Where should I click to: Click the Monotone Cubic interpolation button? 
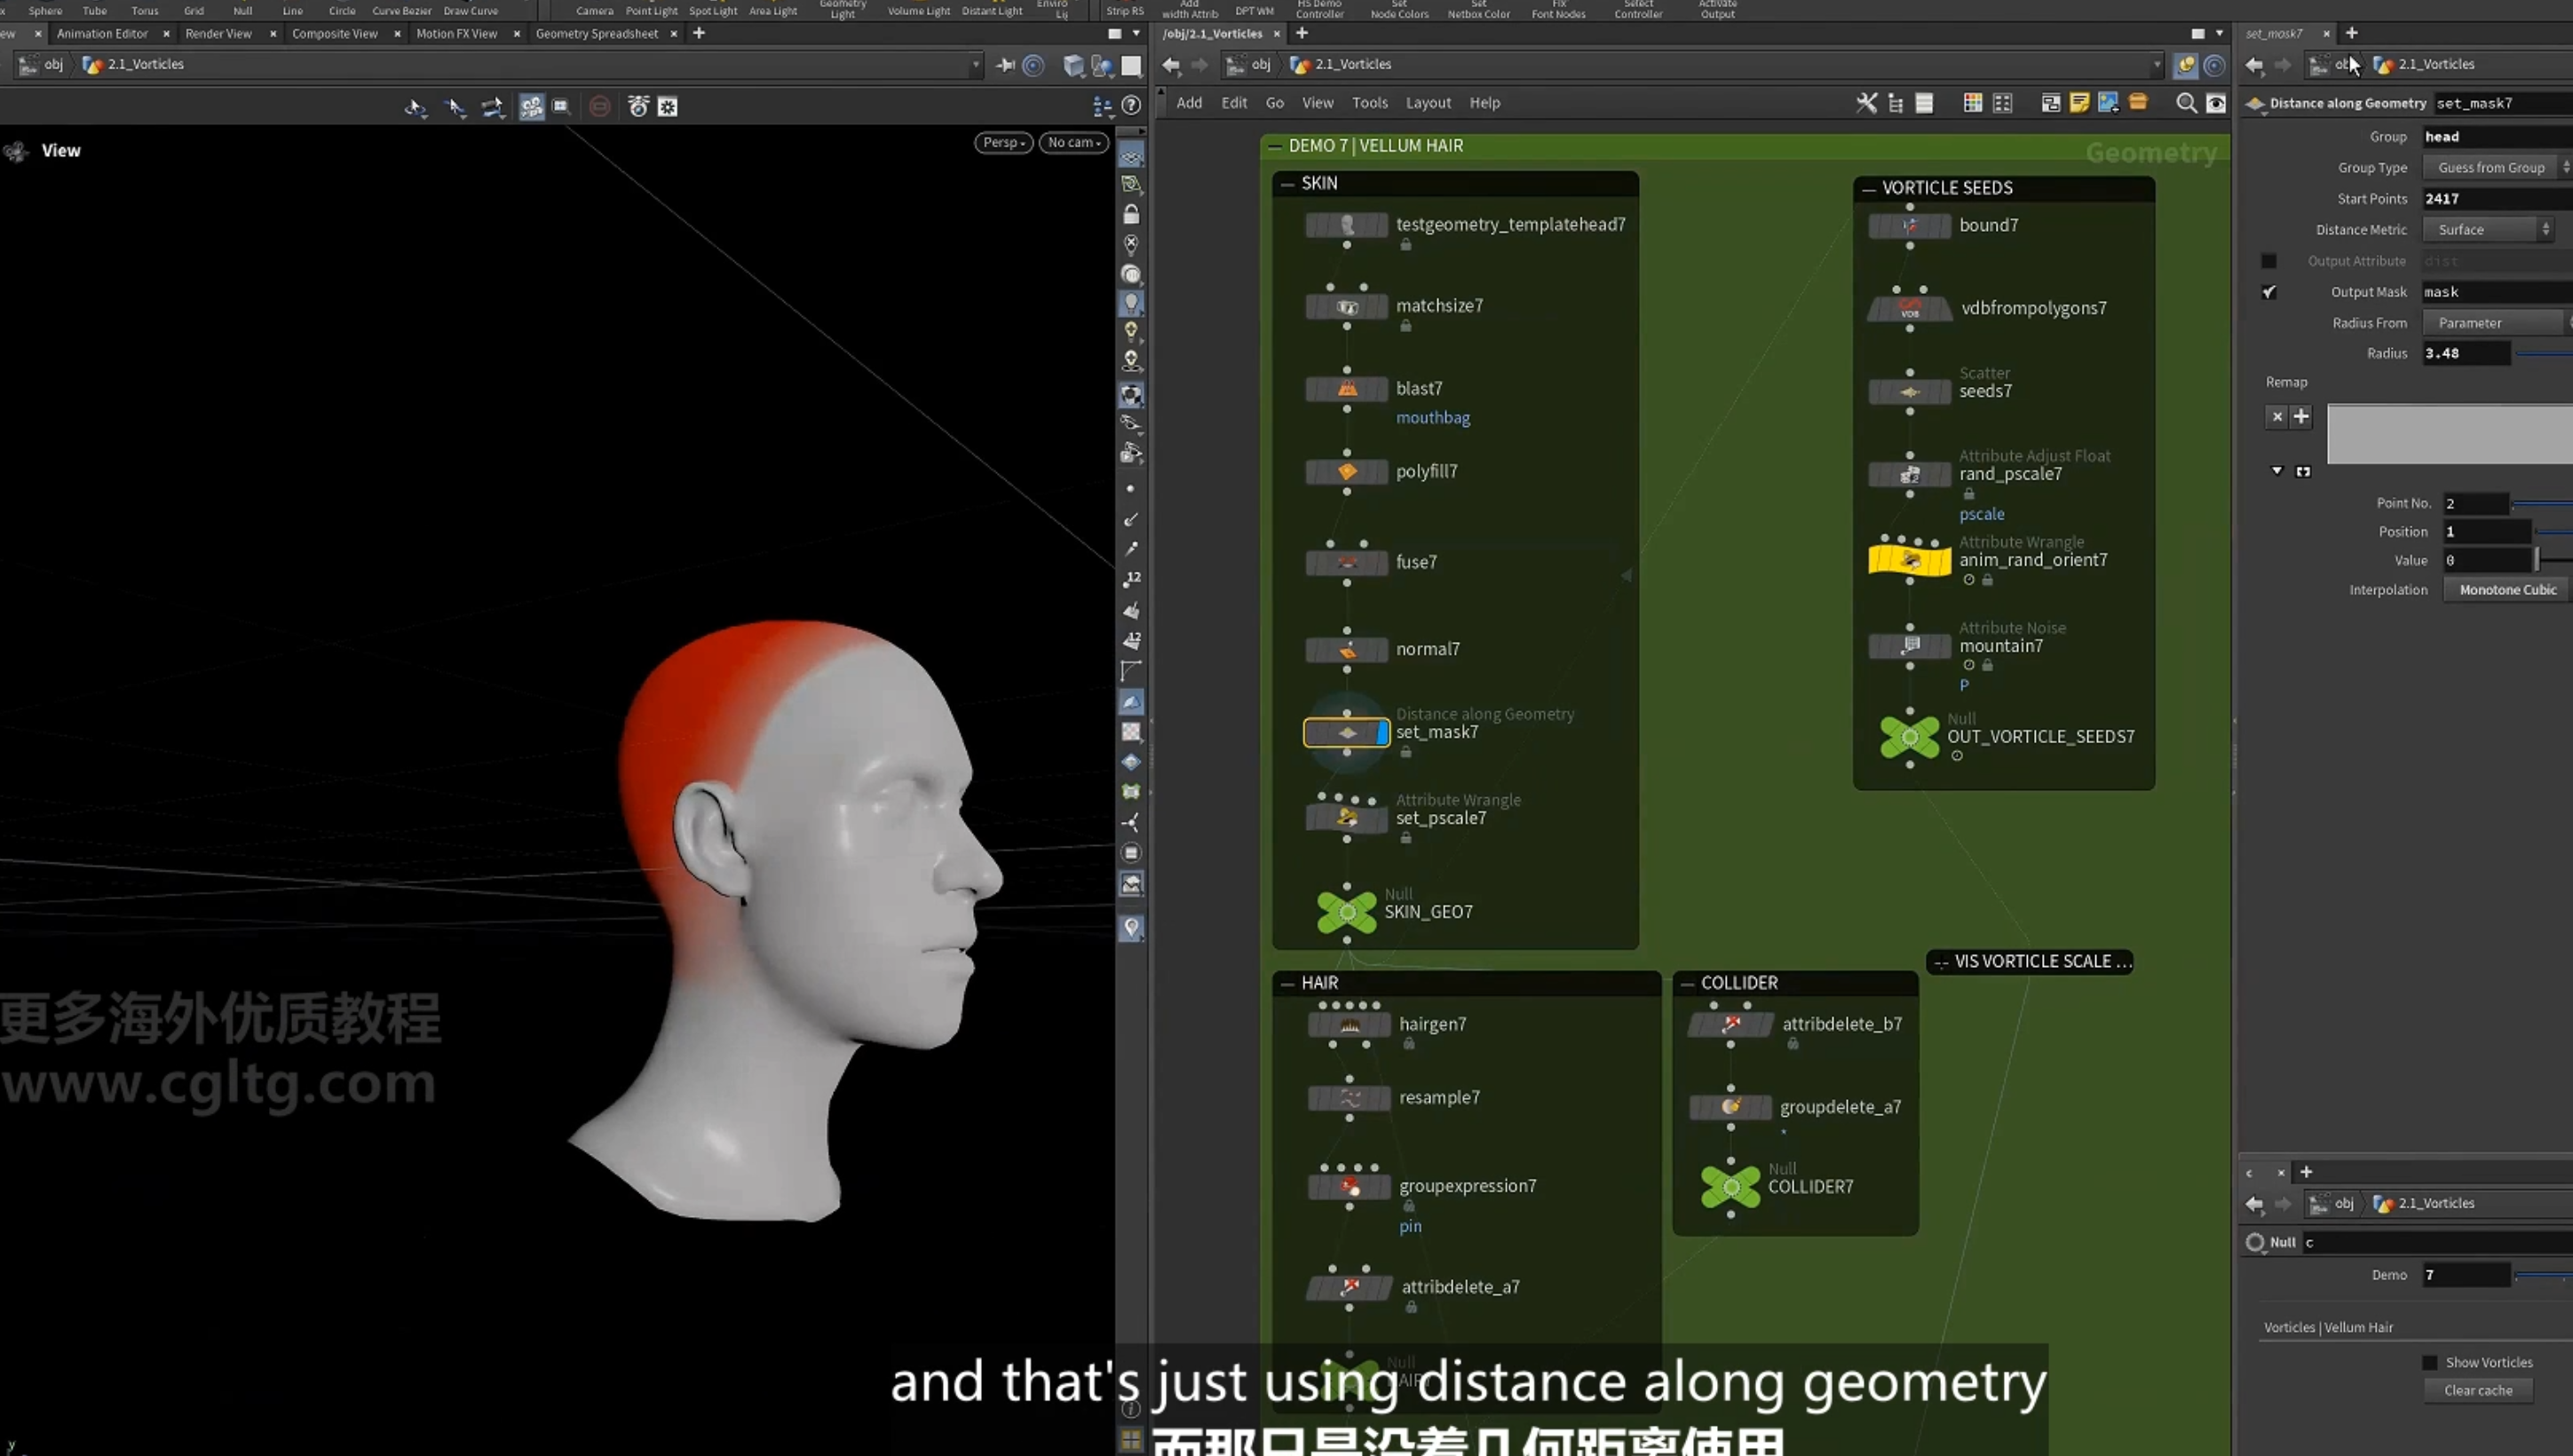click(x=2507, y=590)
